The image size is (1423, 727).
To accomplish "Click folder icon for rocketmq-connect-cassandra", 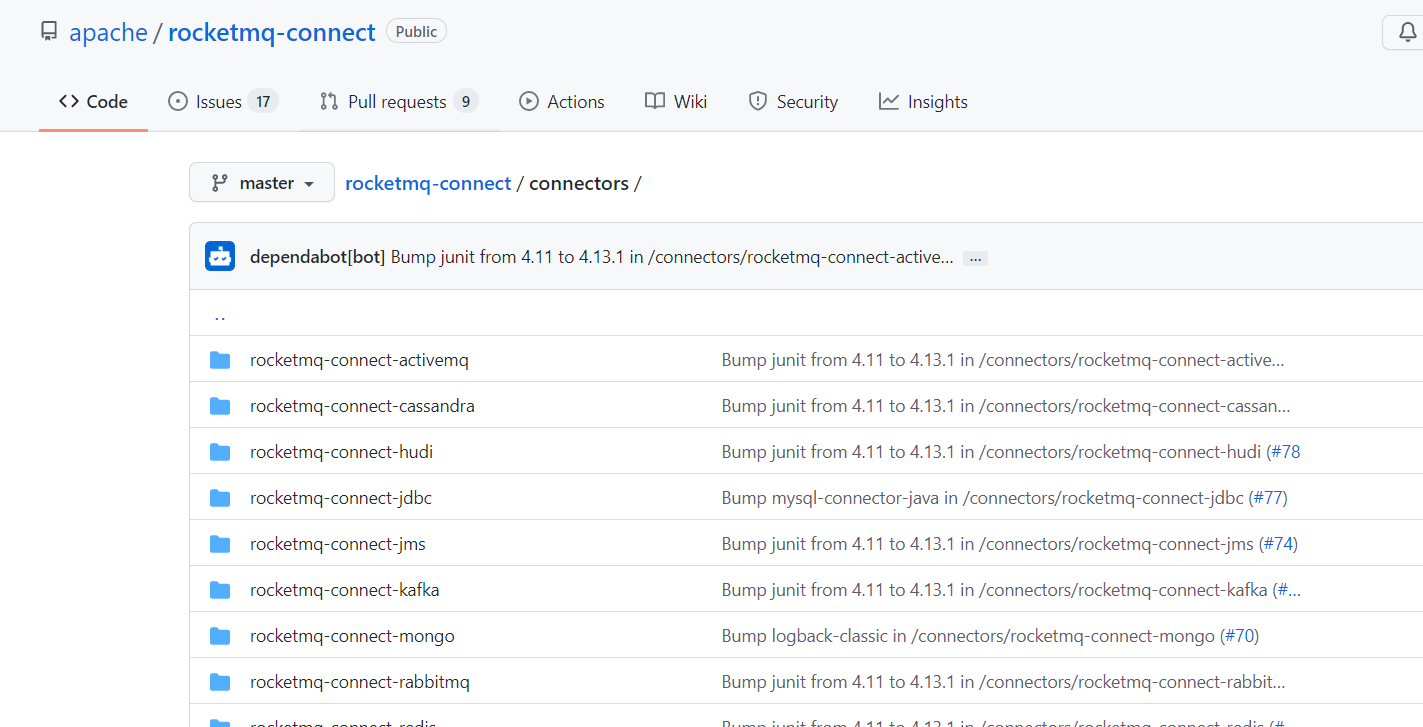I will pyautogui.click(x=220, y=406).
